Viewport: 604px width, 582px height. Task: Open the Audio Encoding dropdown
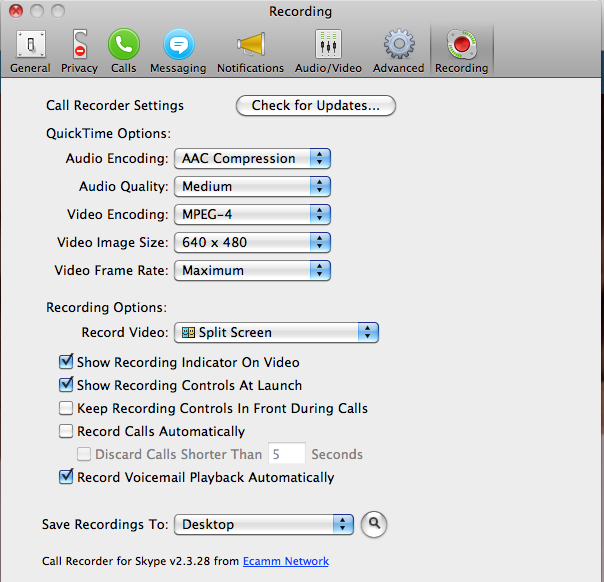(252, 158)
